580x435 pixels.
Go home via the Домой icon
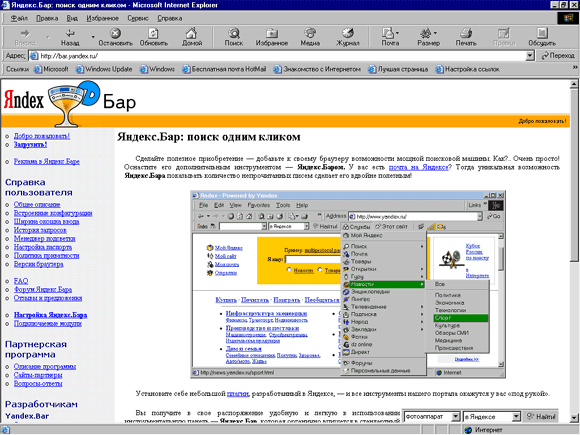point(192,33)
